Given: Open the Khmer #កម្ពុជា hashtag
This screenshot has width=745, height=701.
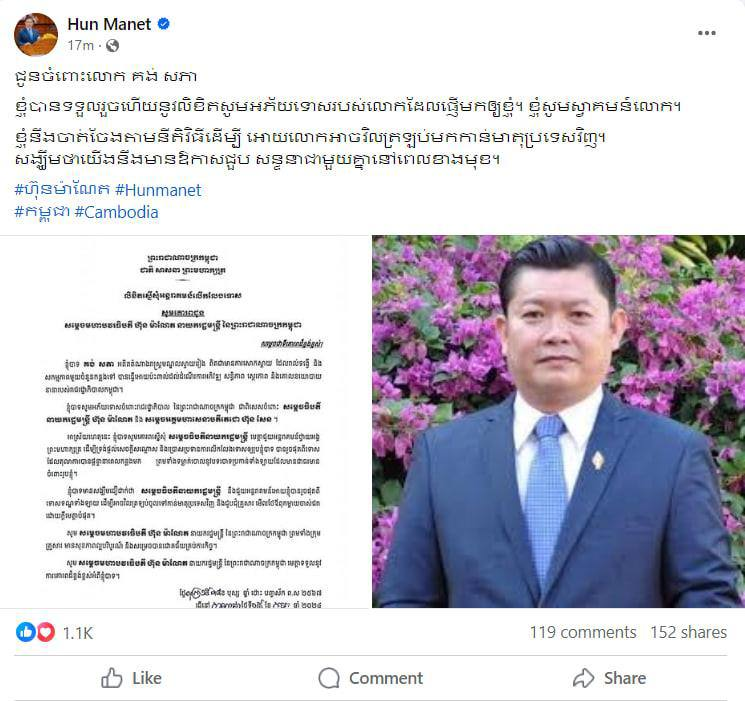Looking at the screenshot, I should pos(42,212).
